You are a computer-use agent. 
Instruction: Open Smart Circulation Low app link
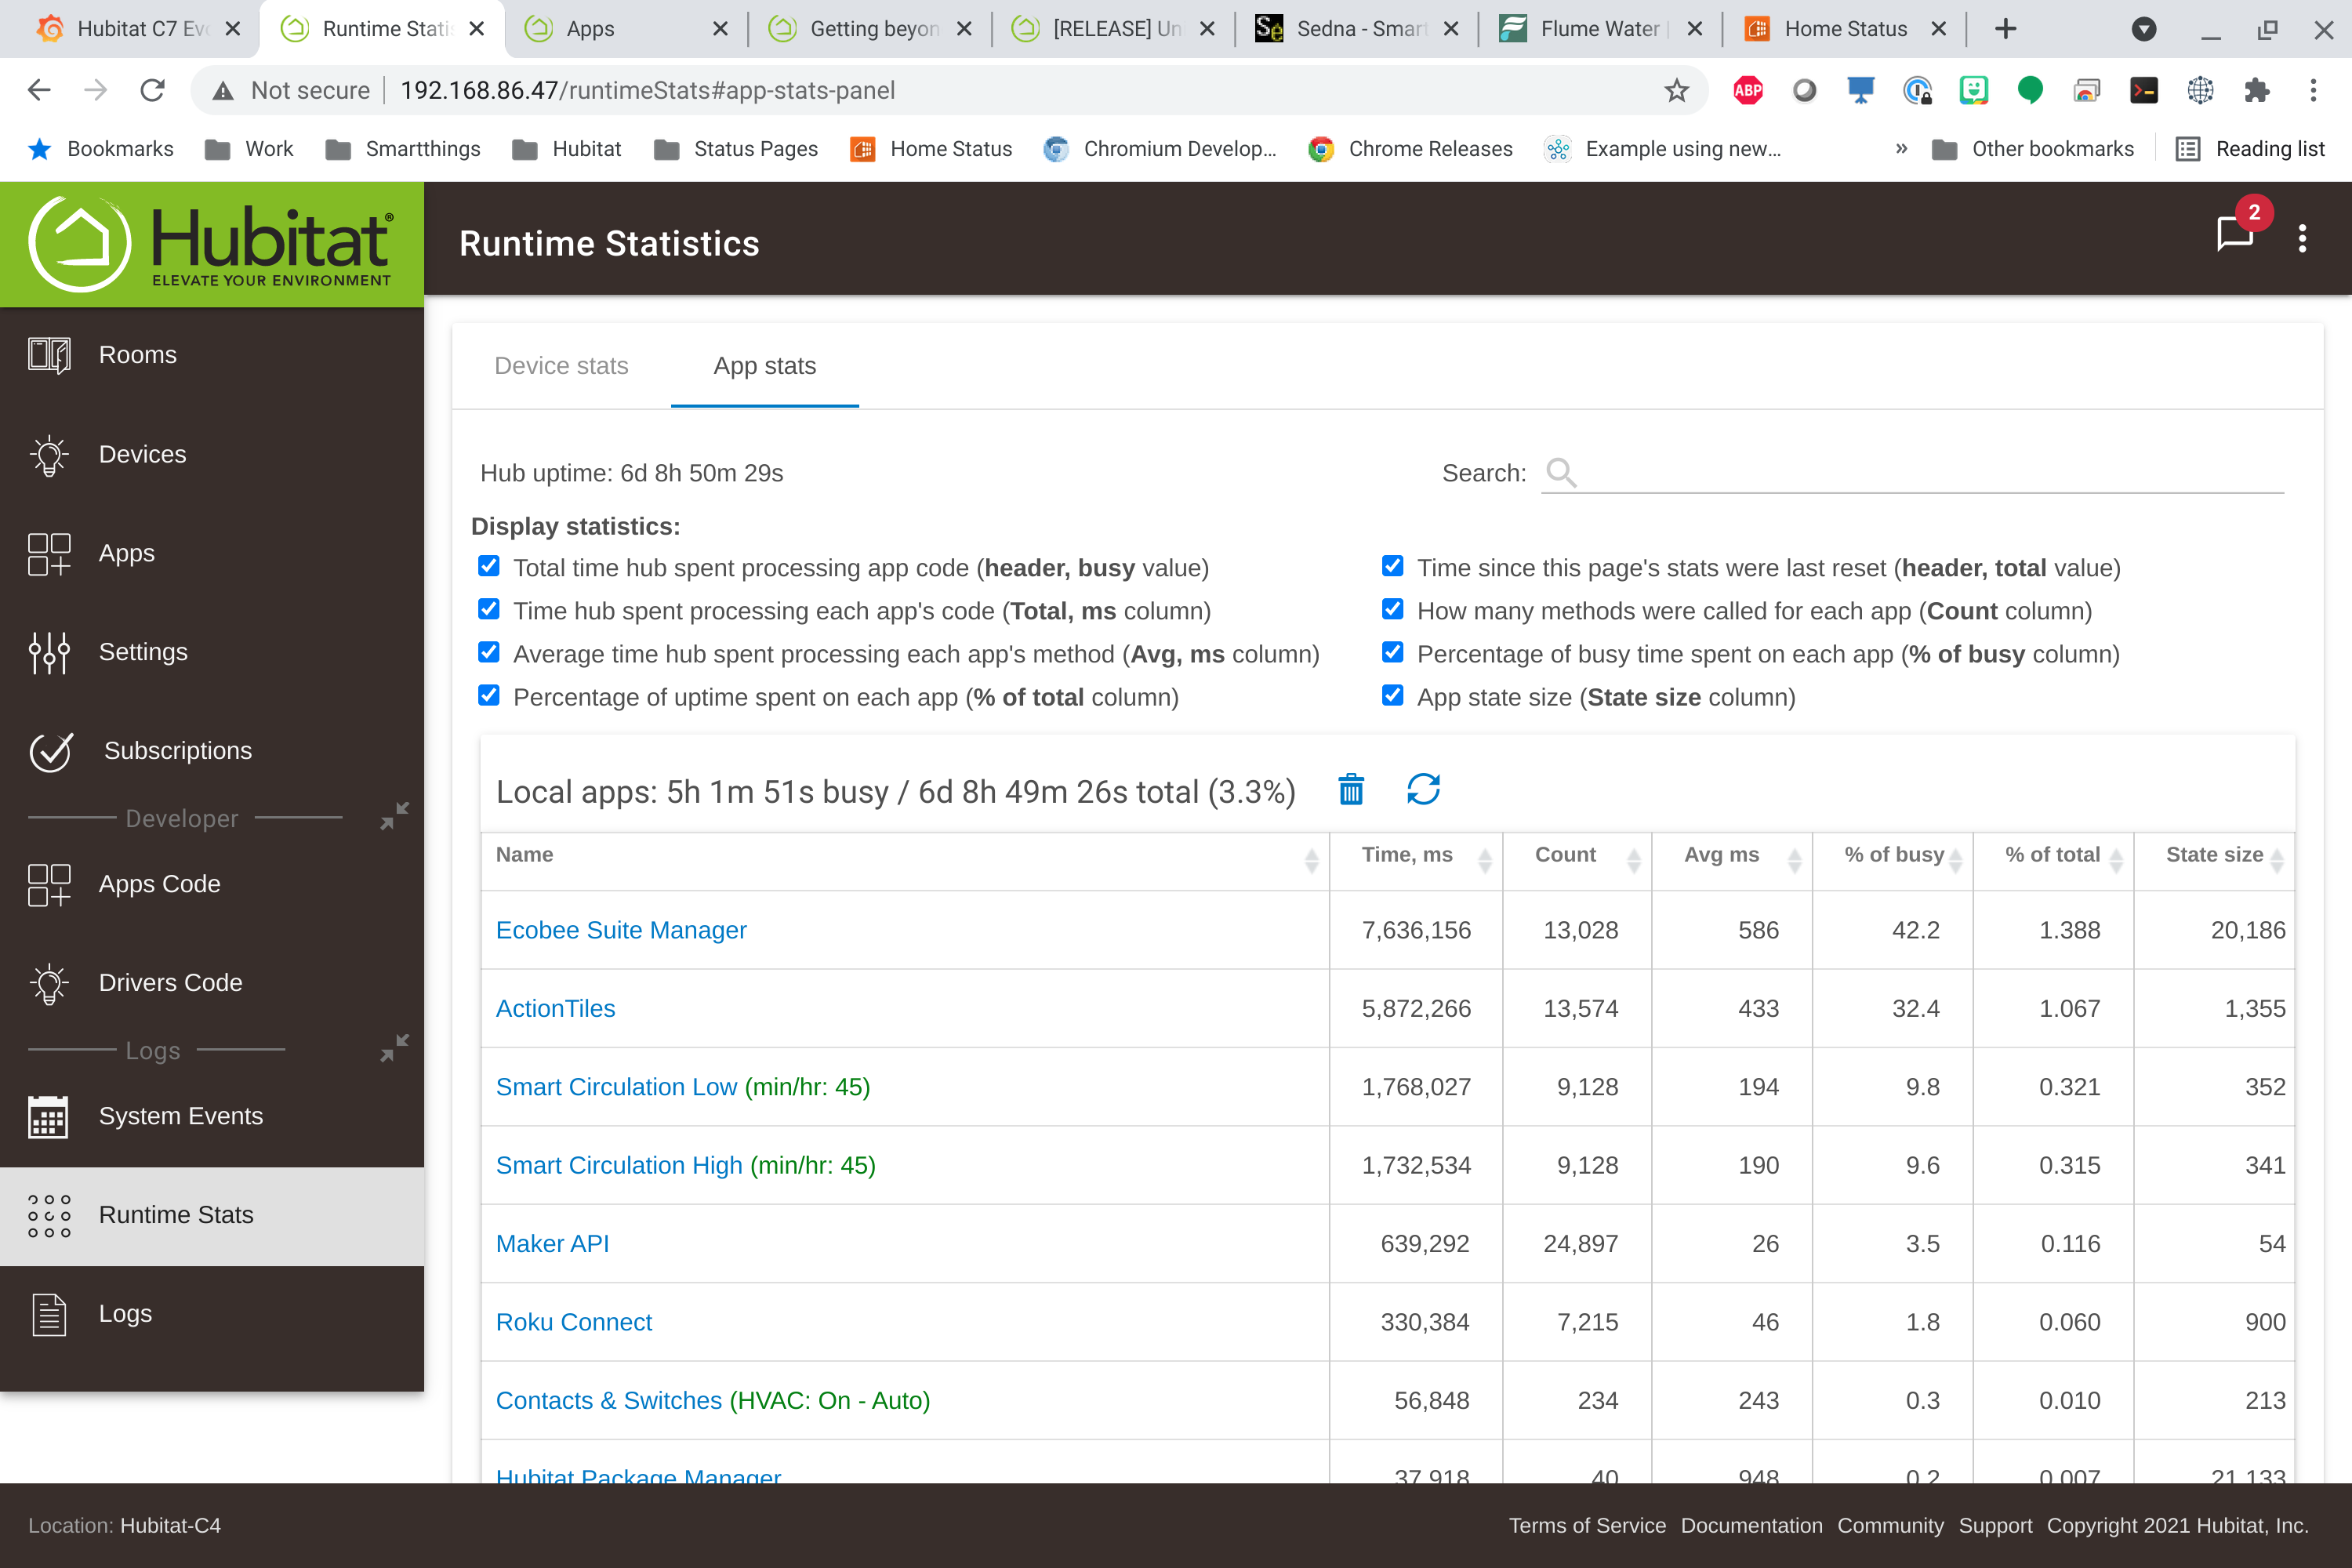click(x=683, y=1087)
